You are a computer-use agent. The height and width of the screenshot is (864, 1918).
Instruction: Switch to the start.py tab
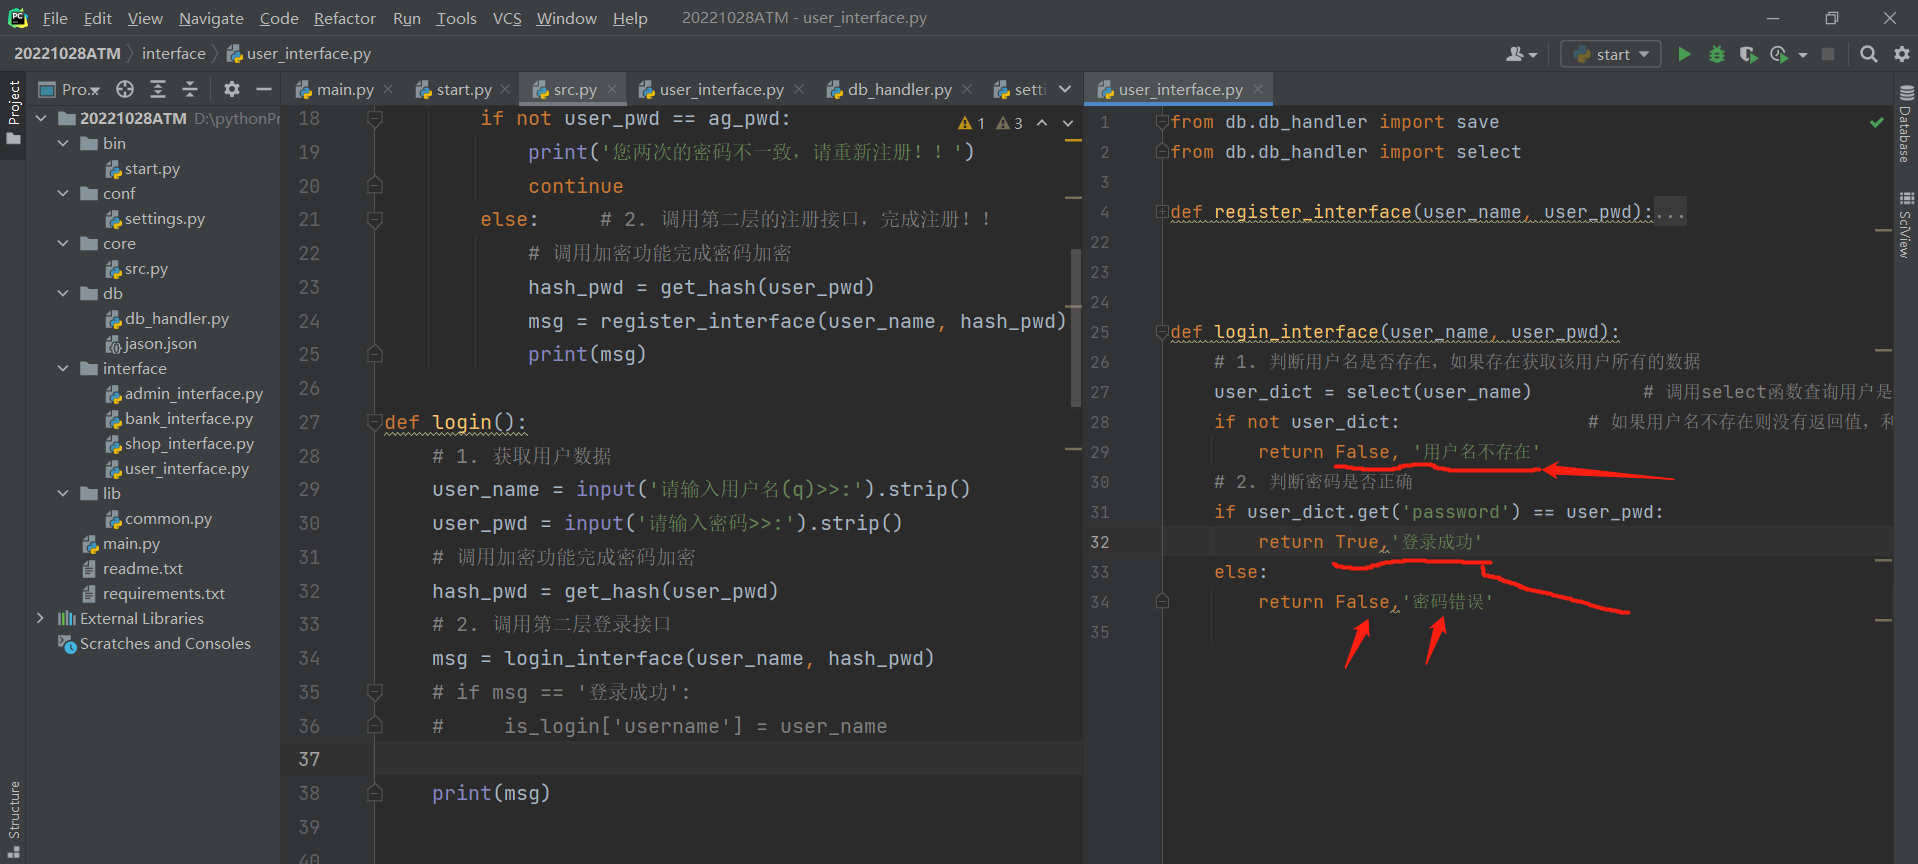(x=463, y=89)
